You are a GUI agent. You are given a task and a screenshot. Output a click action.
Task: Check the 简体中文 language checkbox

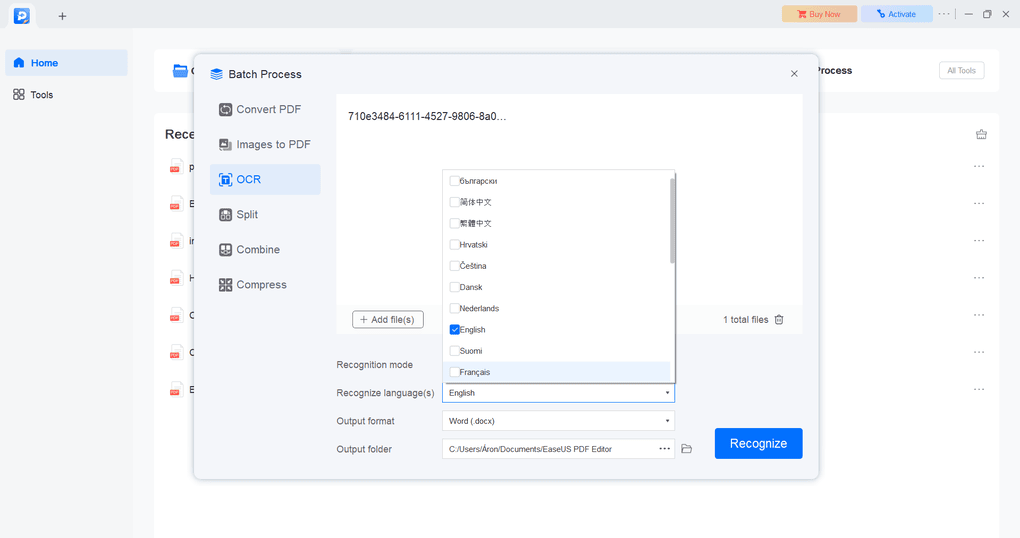[x=454, y=202]
